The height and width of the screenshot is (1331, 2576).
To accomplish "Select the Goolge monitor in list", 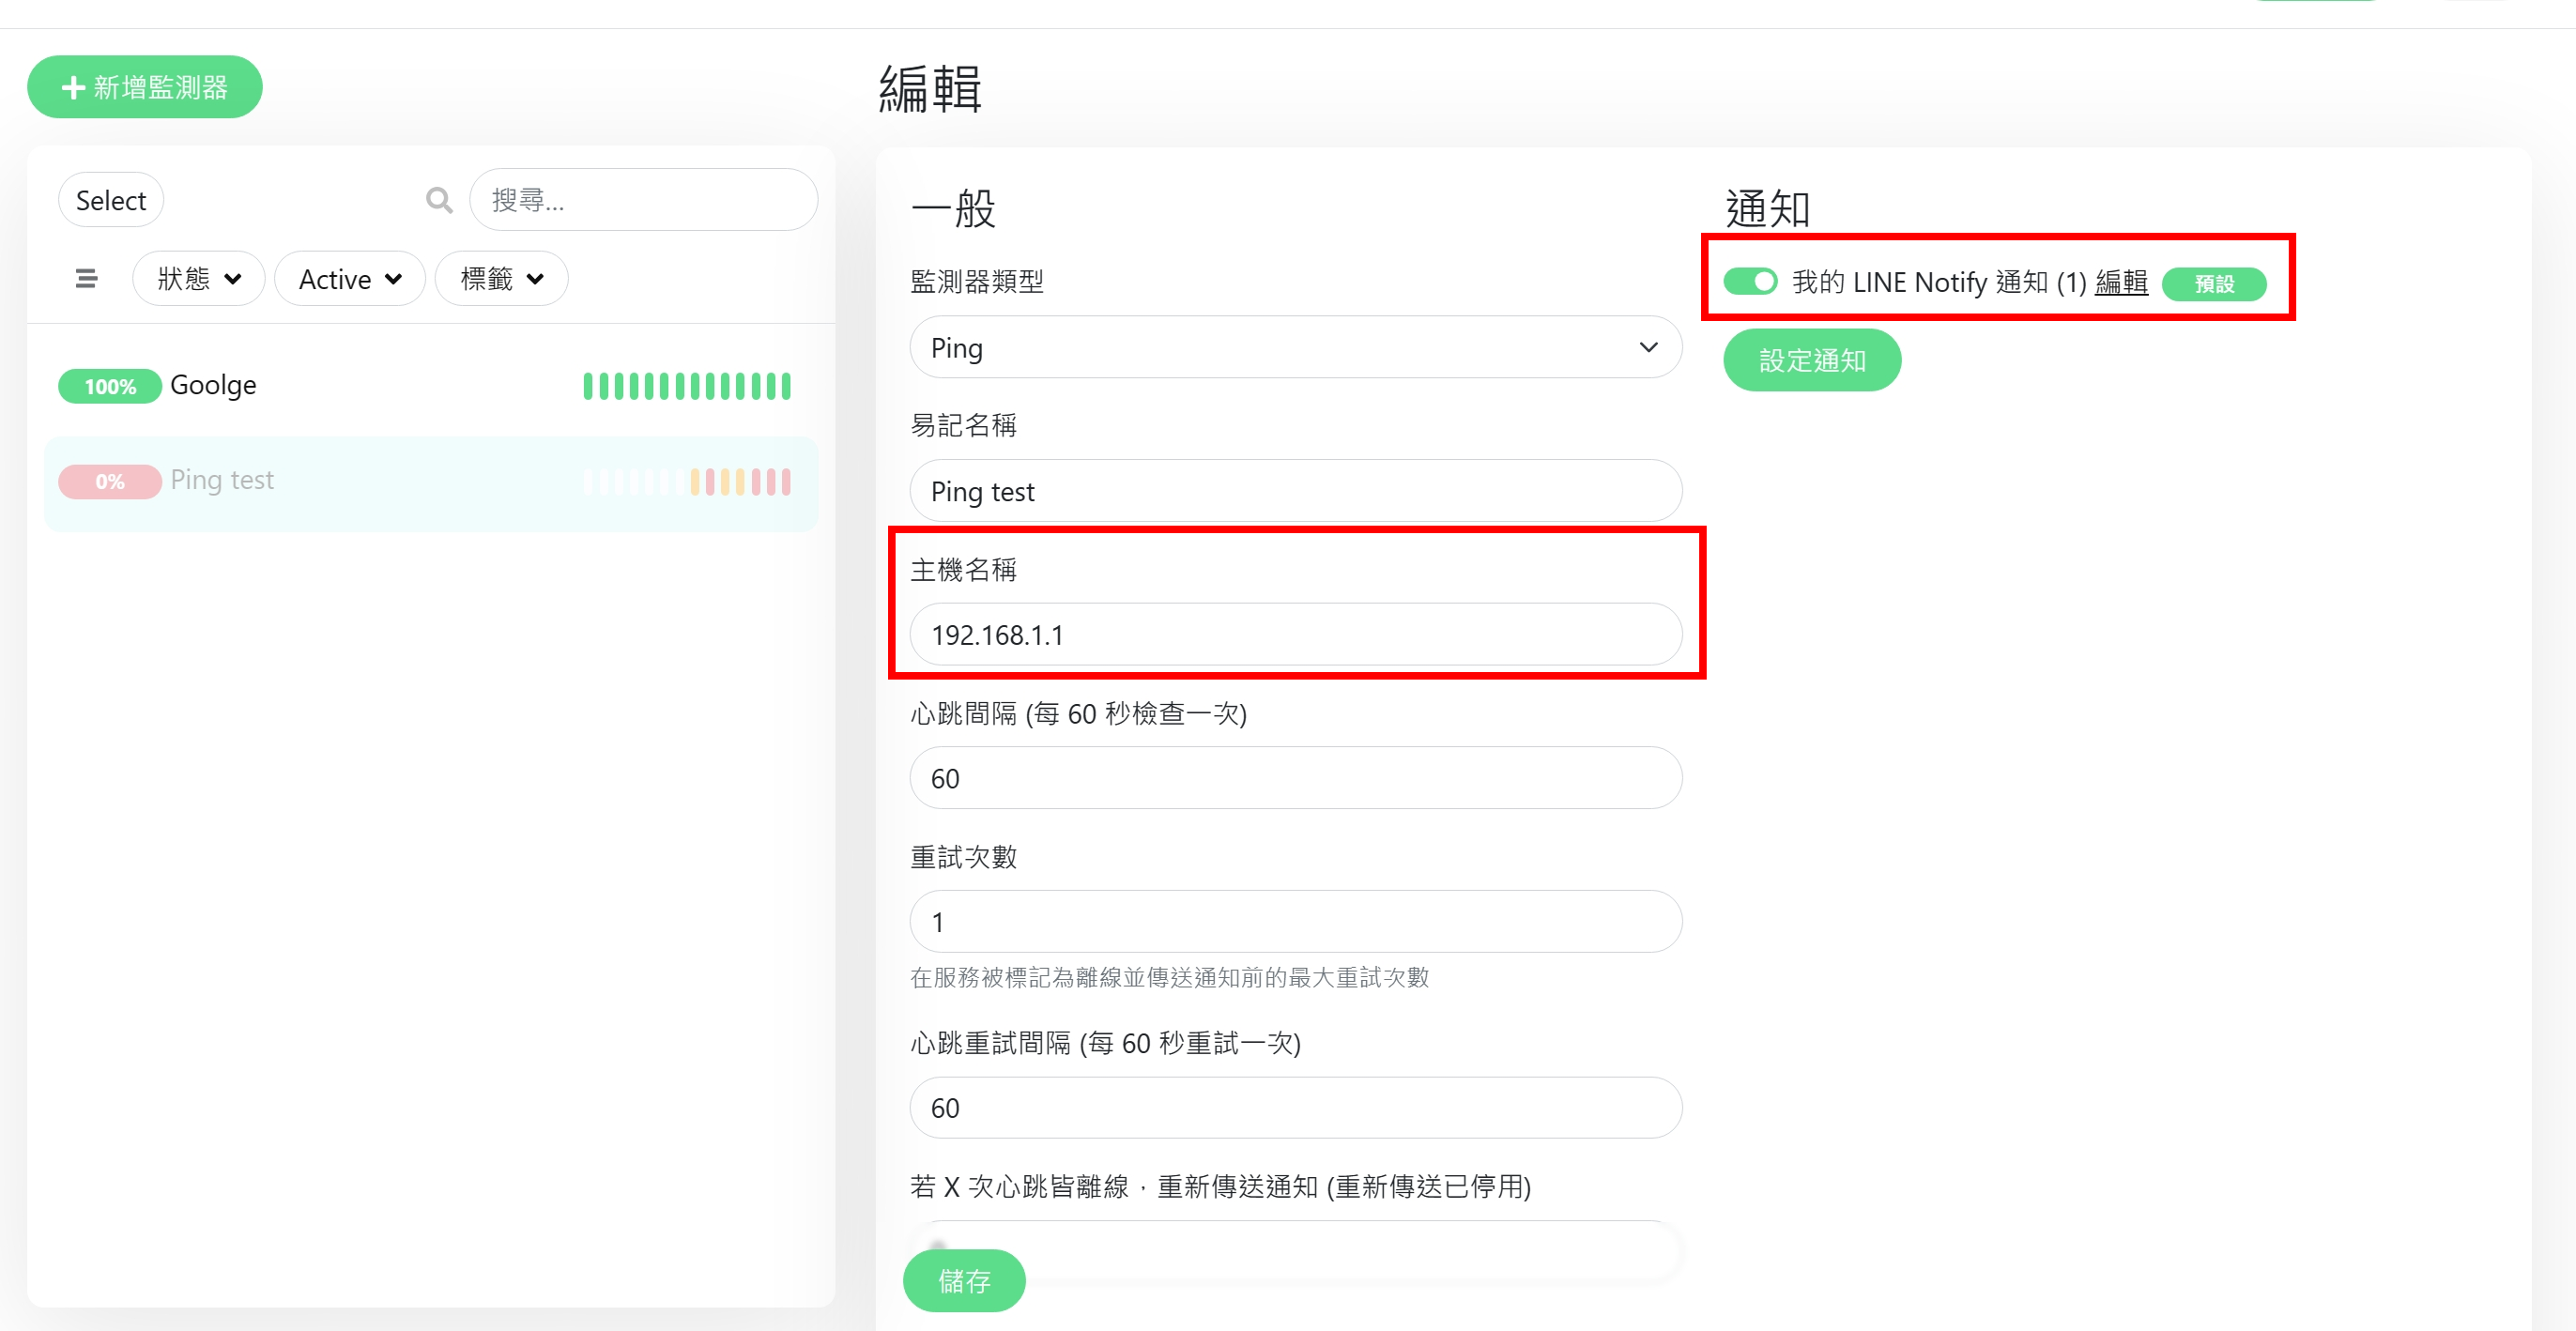I will point(214,386).
